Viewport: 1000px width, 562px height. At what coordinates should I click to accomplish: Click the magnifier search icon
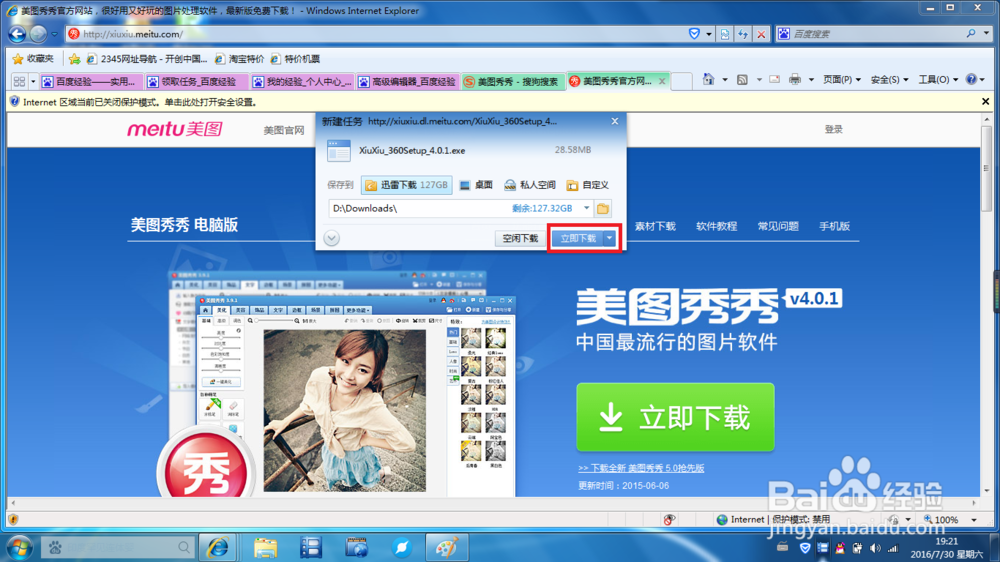(x=971, y=33)
